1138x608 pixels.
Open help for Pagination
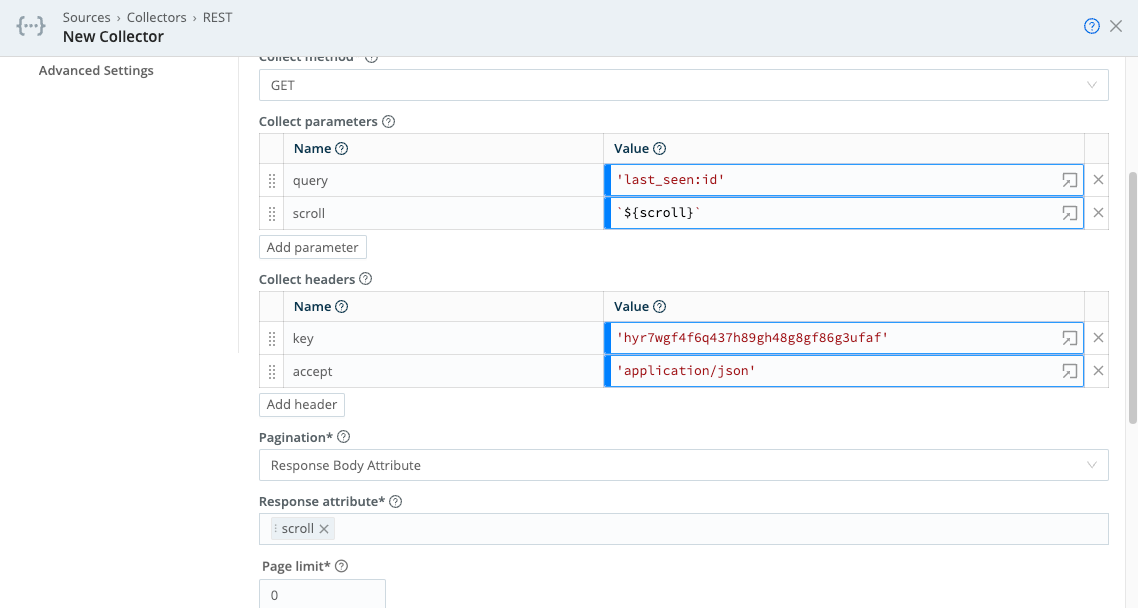343,437
